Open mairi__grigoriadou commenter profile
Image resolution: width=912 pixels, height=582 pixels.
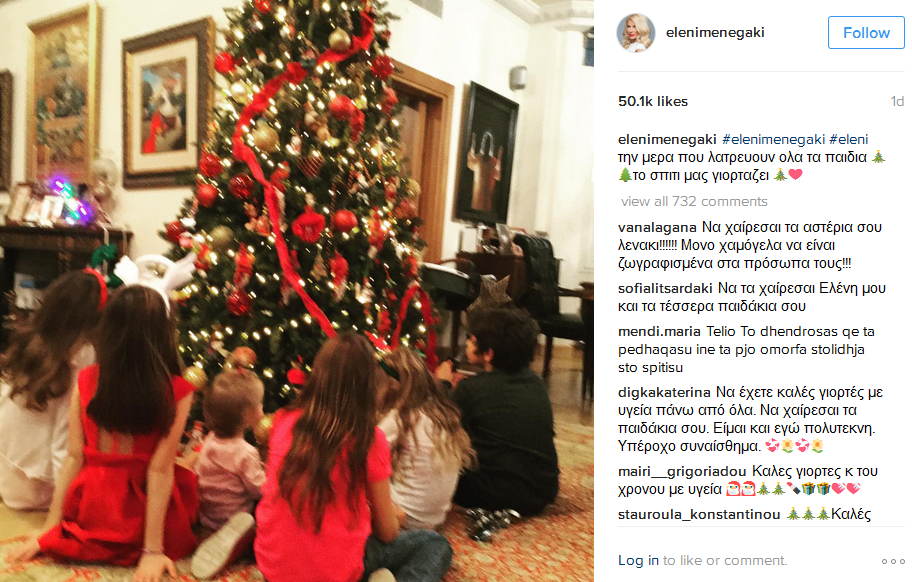682,471
